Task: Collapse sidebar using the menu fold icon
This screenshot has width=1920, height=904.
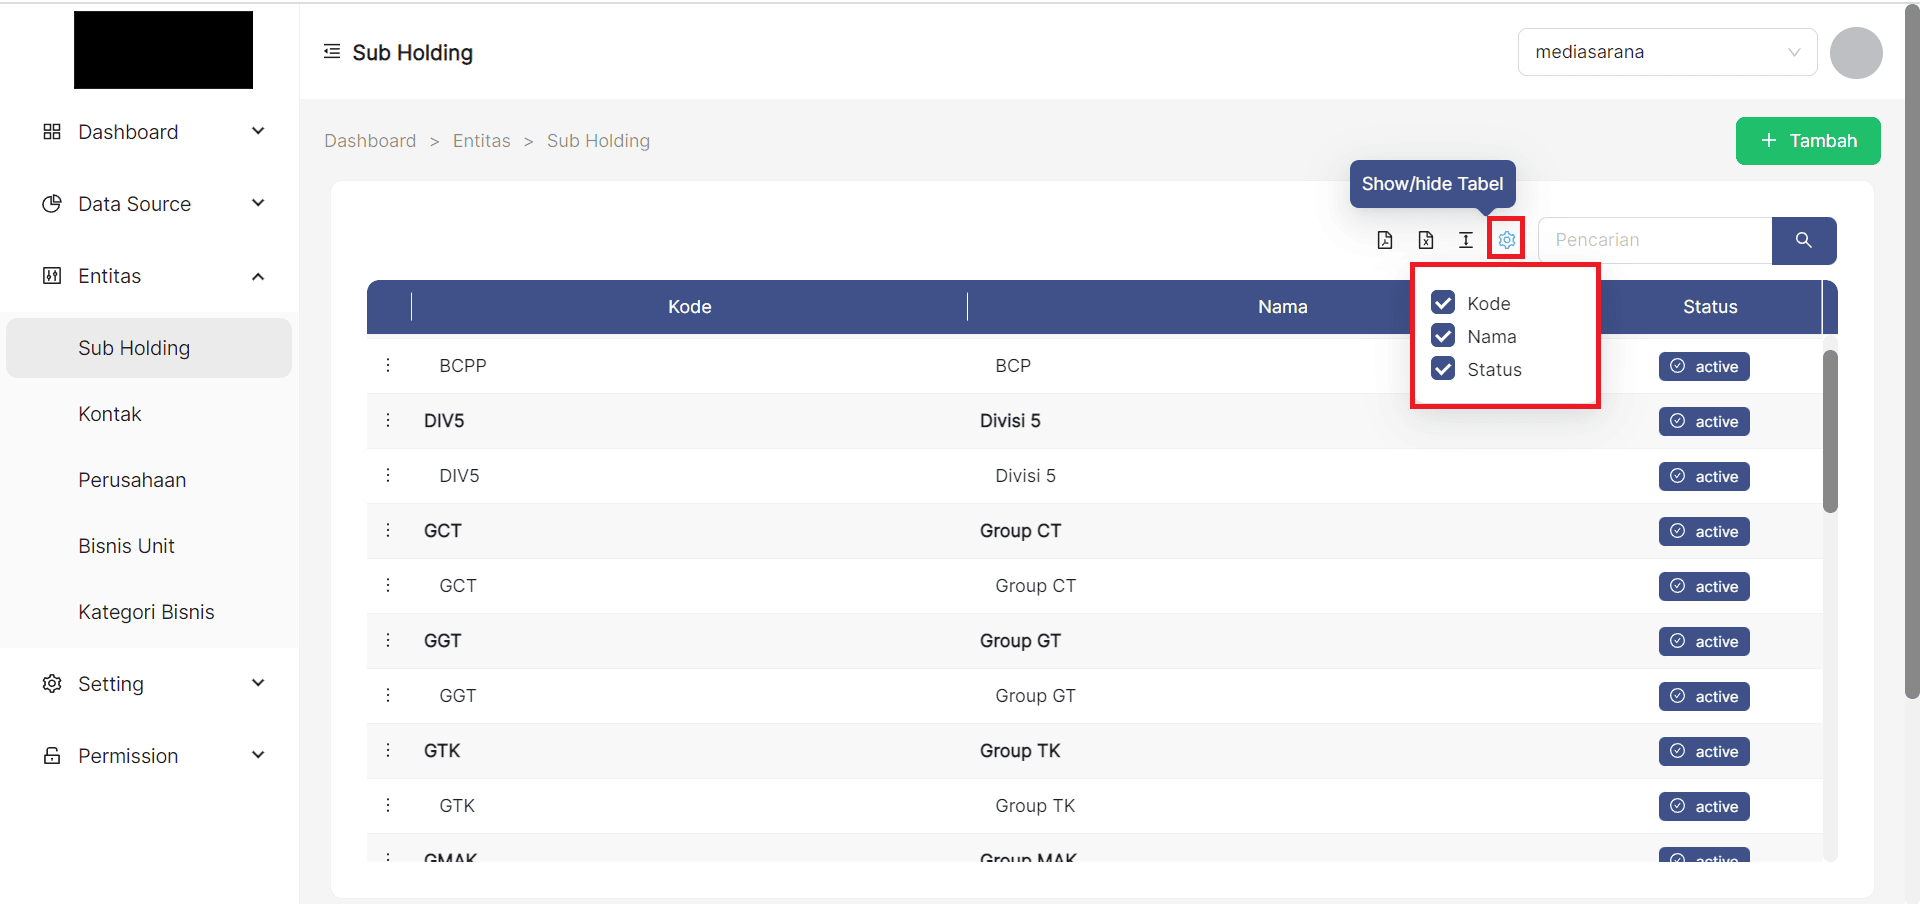Action: pyautogui.click(x=332, y=52)
